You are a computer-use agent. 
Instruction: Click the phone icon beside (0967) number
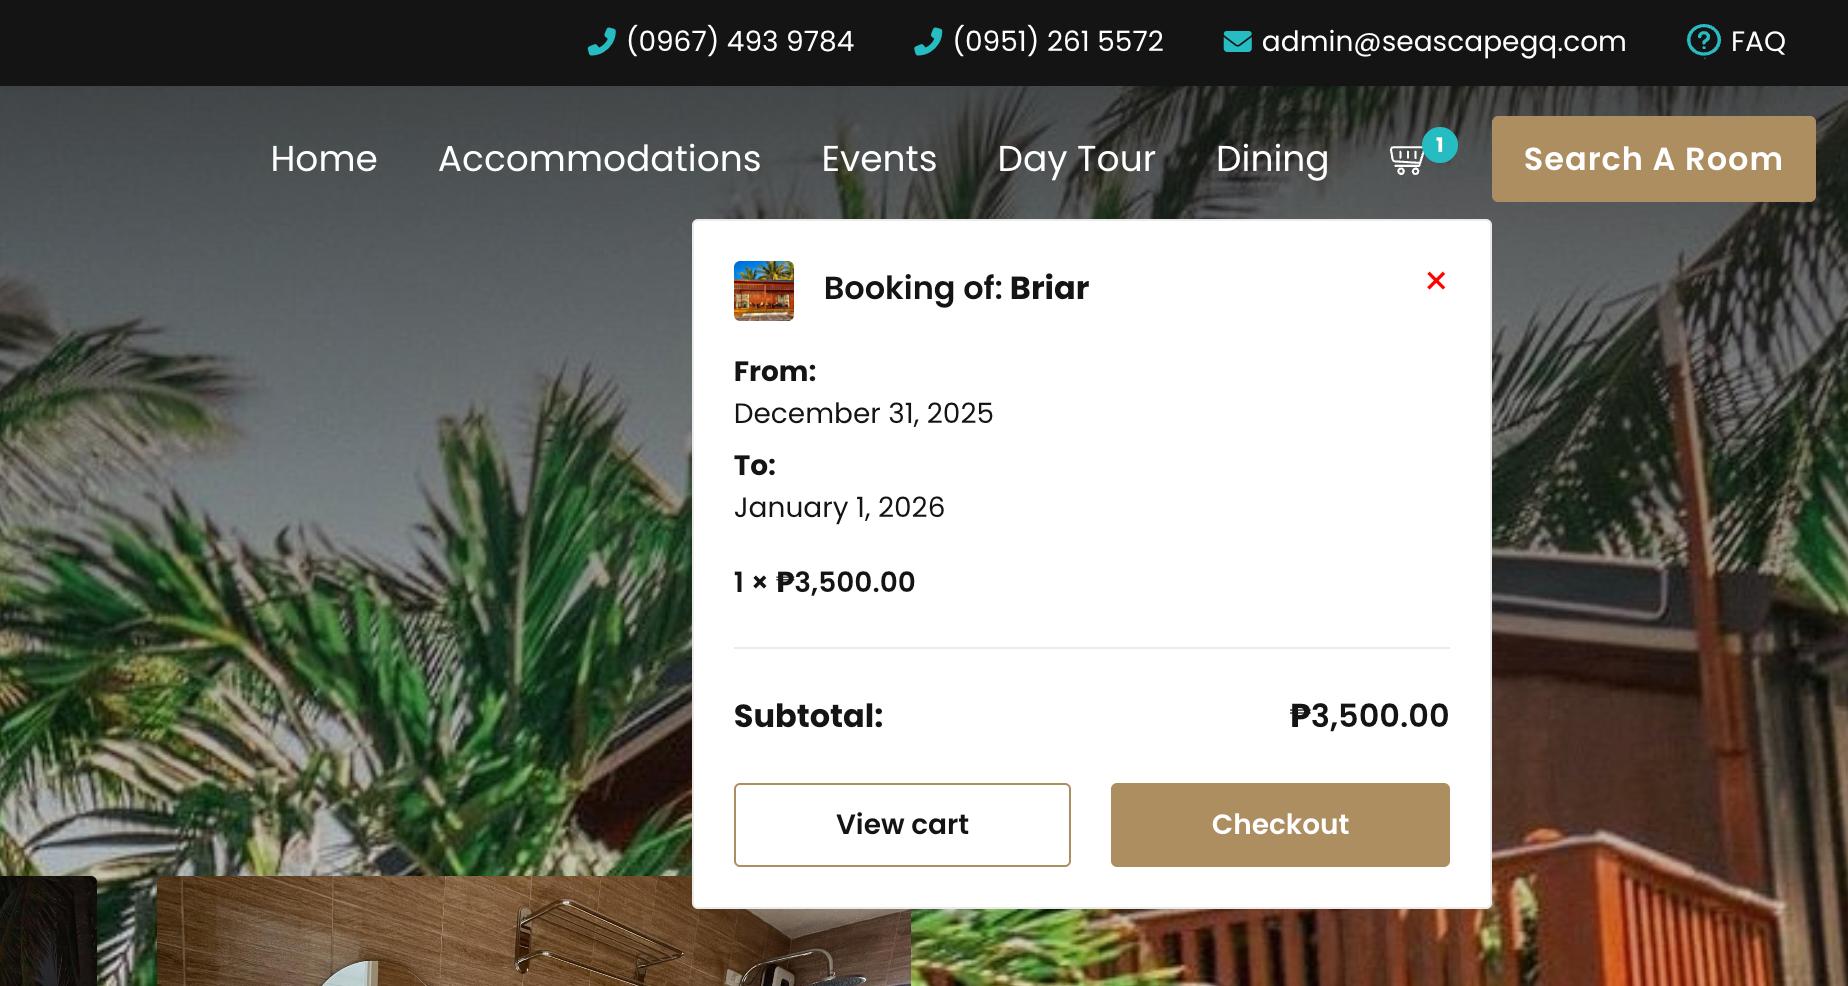tap(601, 42)
